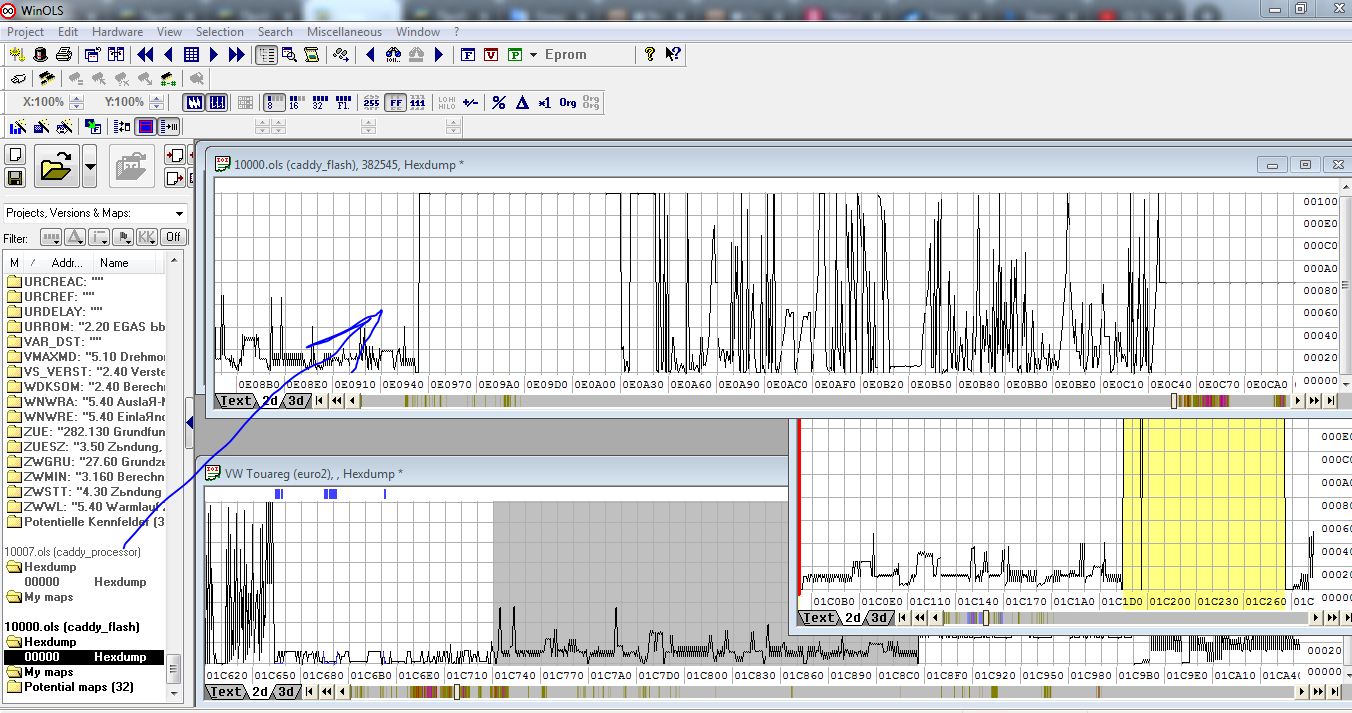Toggle the FF hexadecimal display button
Viewport: 1352px width, 713px height.
click(395, 102)
